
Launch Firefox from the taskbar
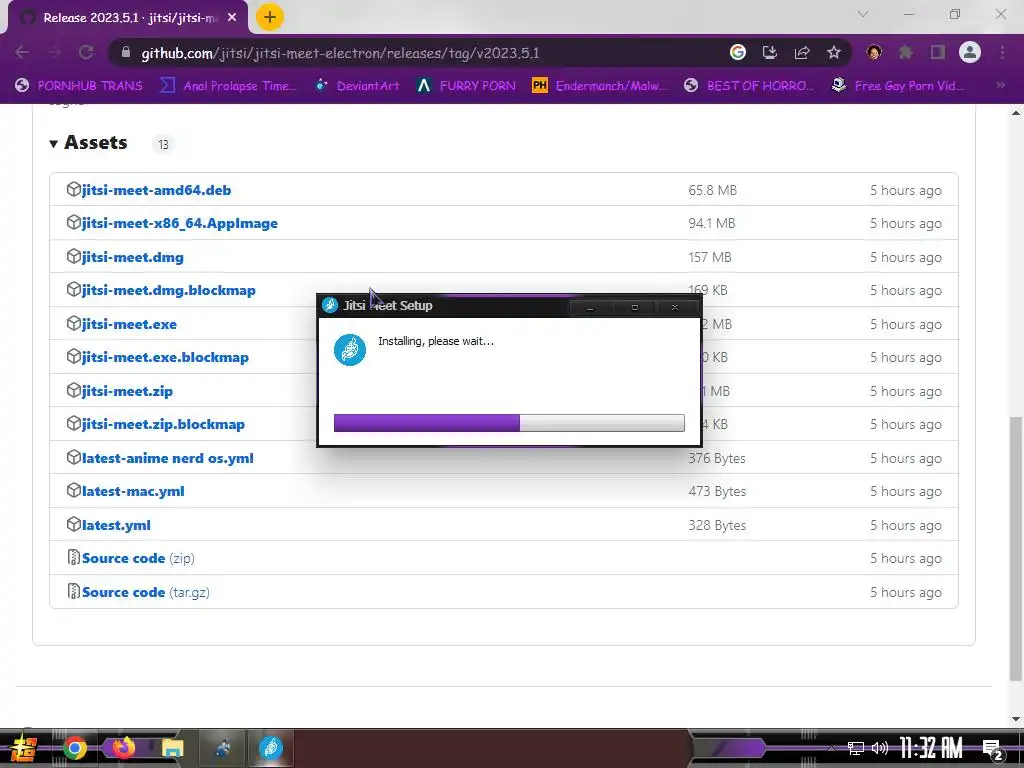click(123, 748)
